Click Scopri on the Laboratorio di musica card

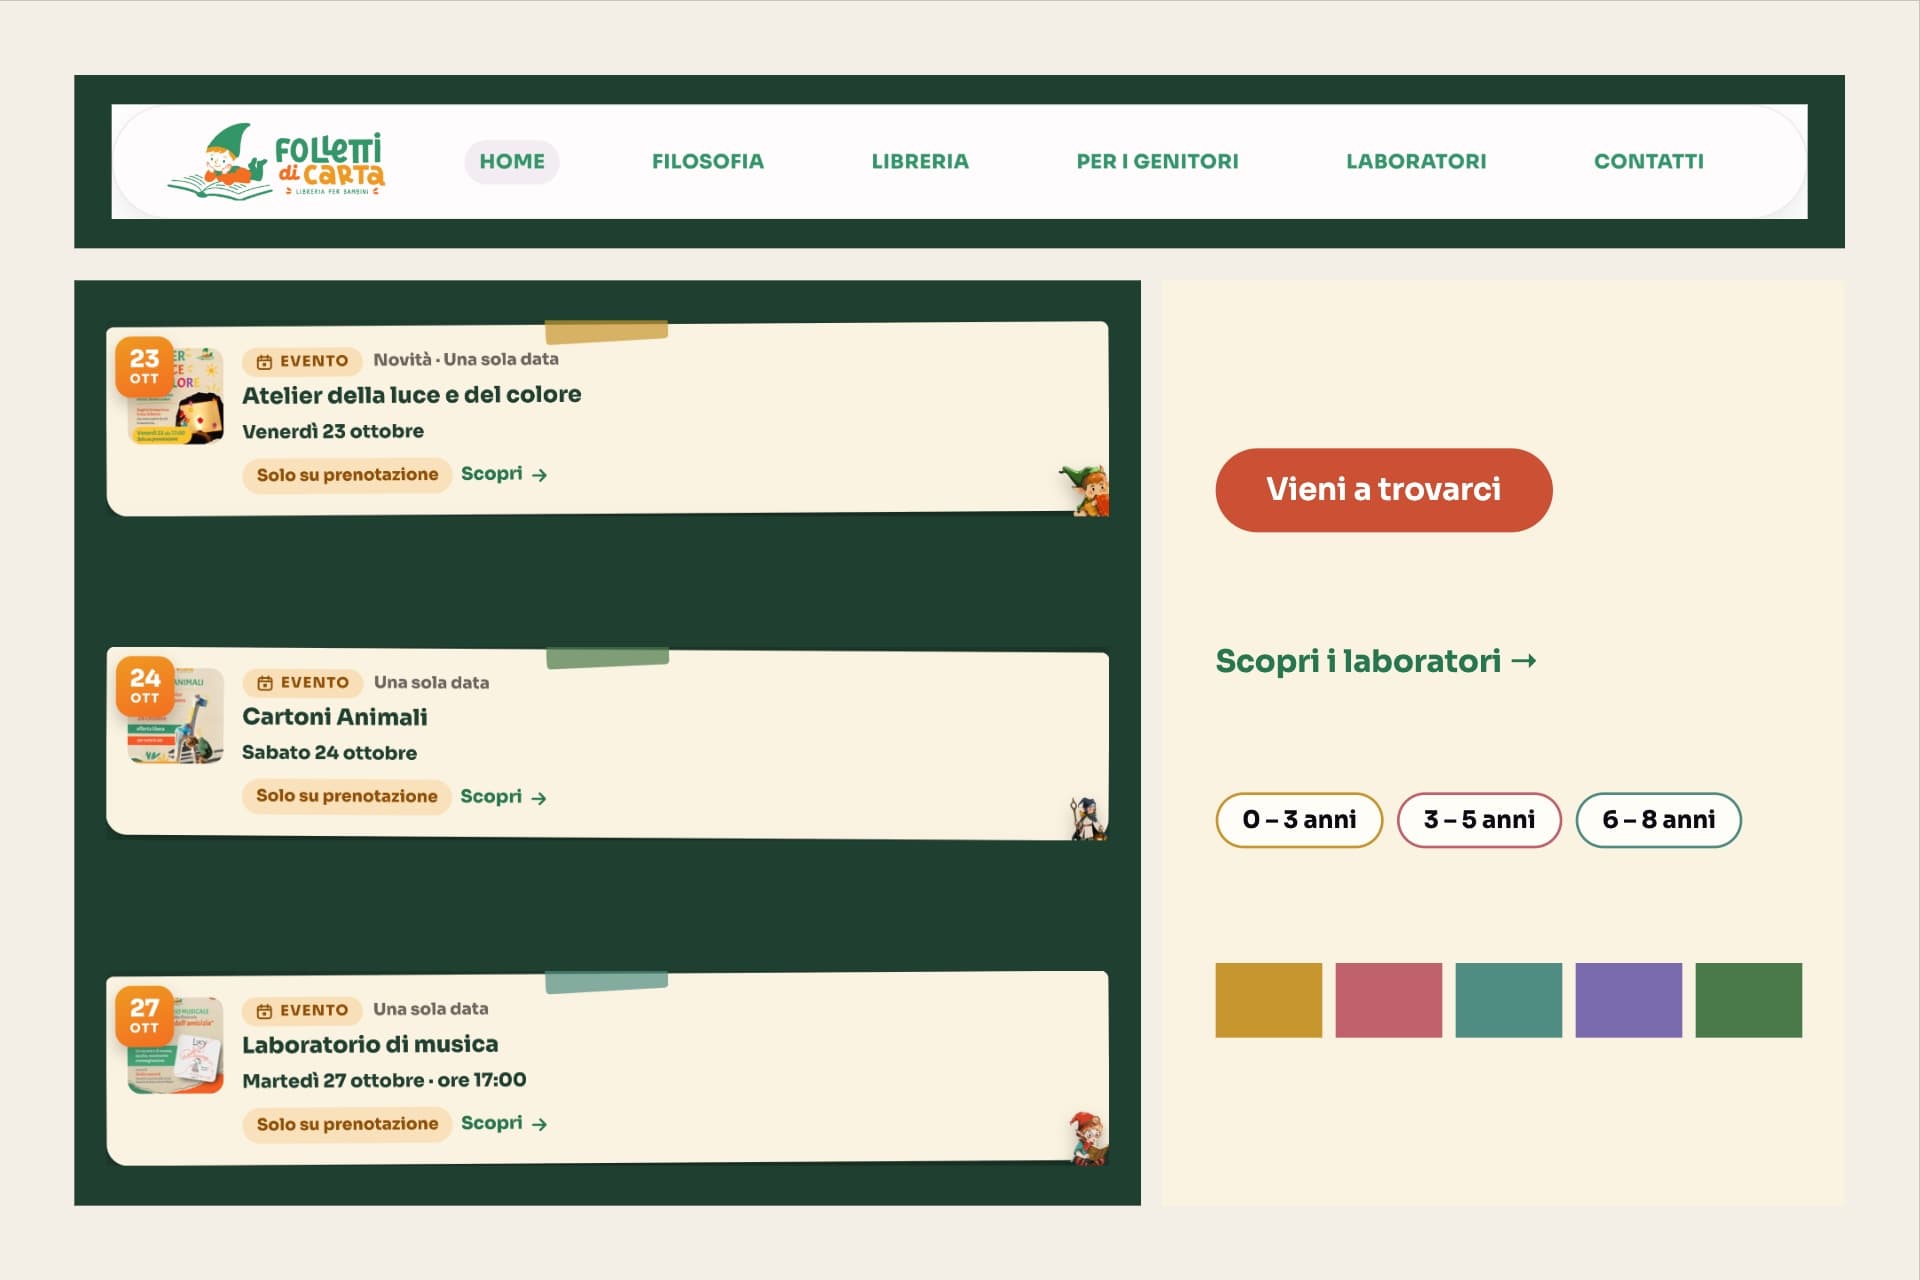point(504,1123)
